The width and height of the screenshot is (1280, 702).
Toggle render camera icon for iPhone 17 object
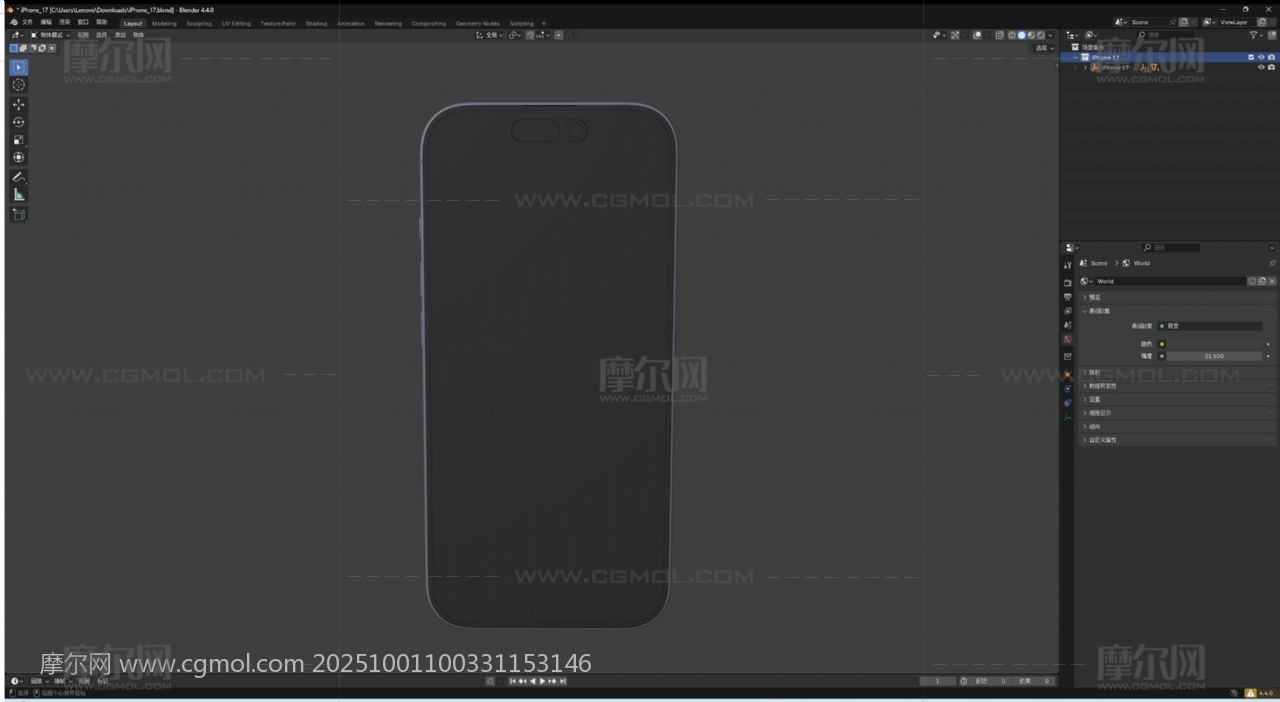pyautogui.click(x=1271, y=68)
